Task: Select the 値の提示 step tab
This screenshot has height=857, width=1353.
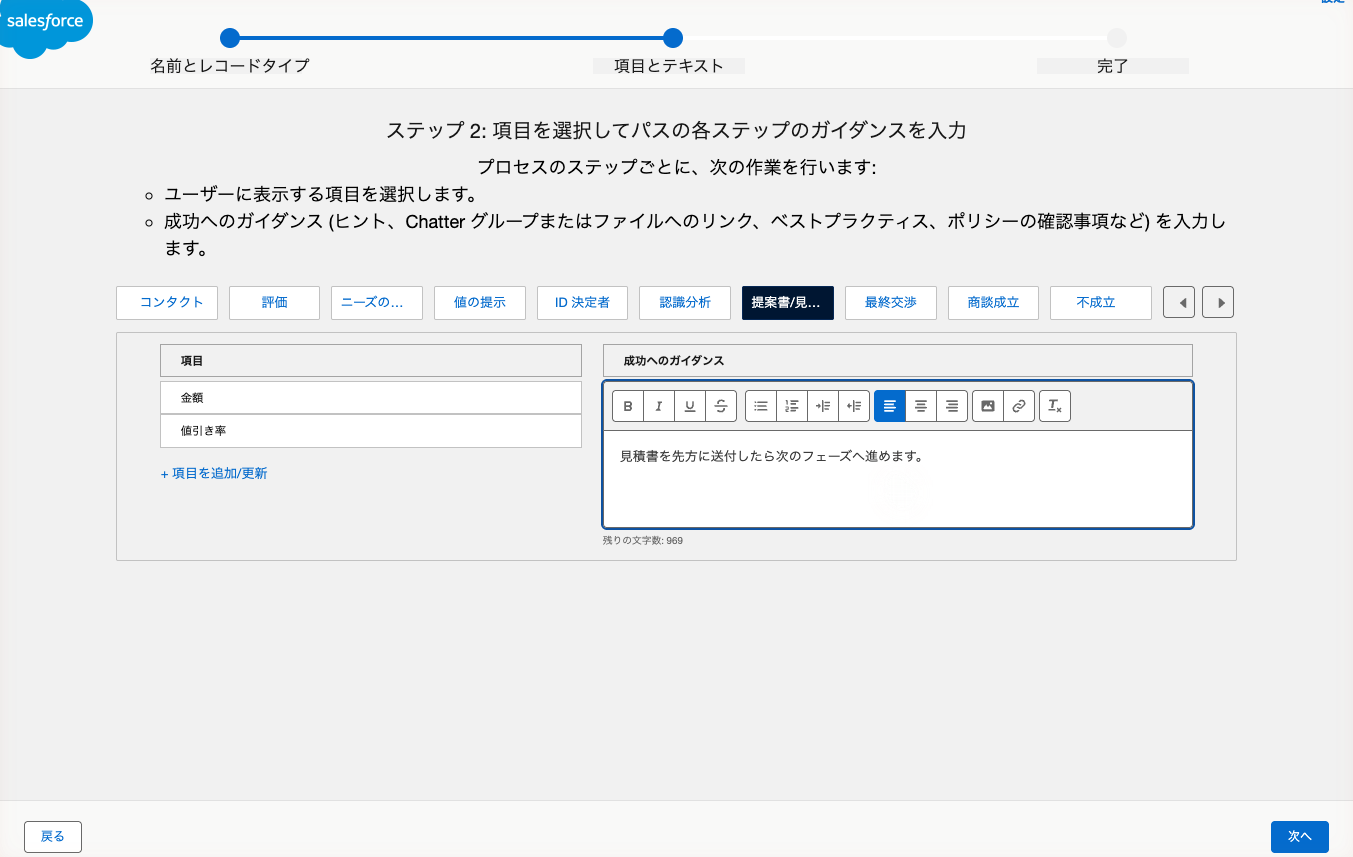Action: click(x=480, y=303)
